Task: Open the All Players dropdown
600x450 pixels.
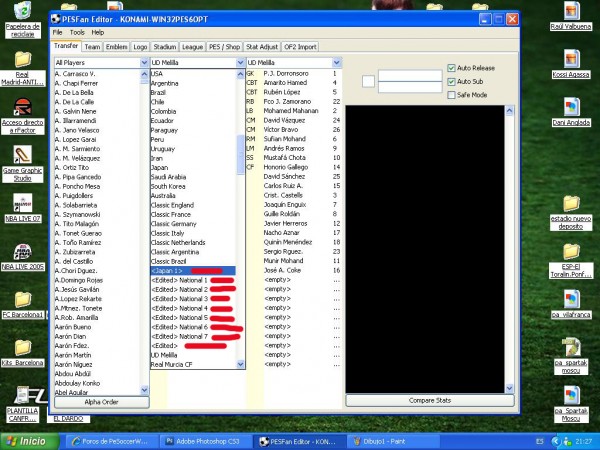Action: pyautogui.click(x=144, y=62)
